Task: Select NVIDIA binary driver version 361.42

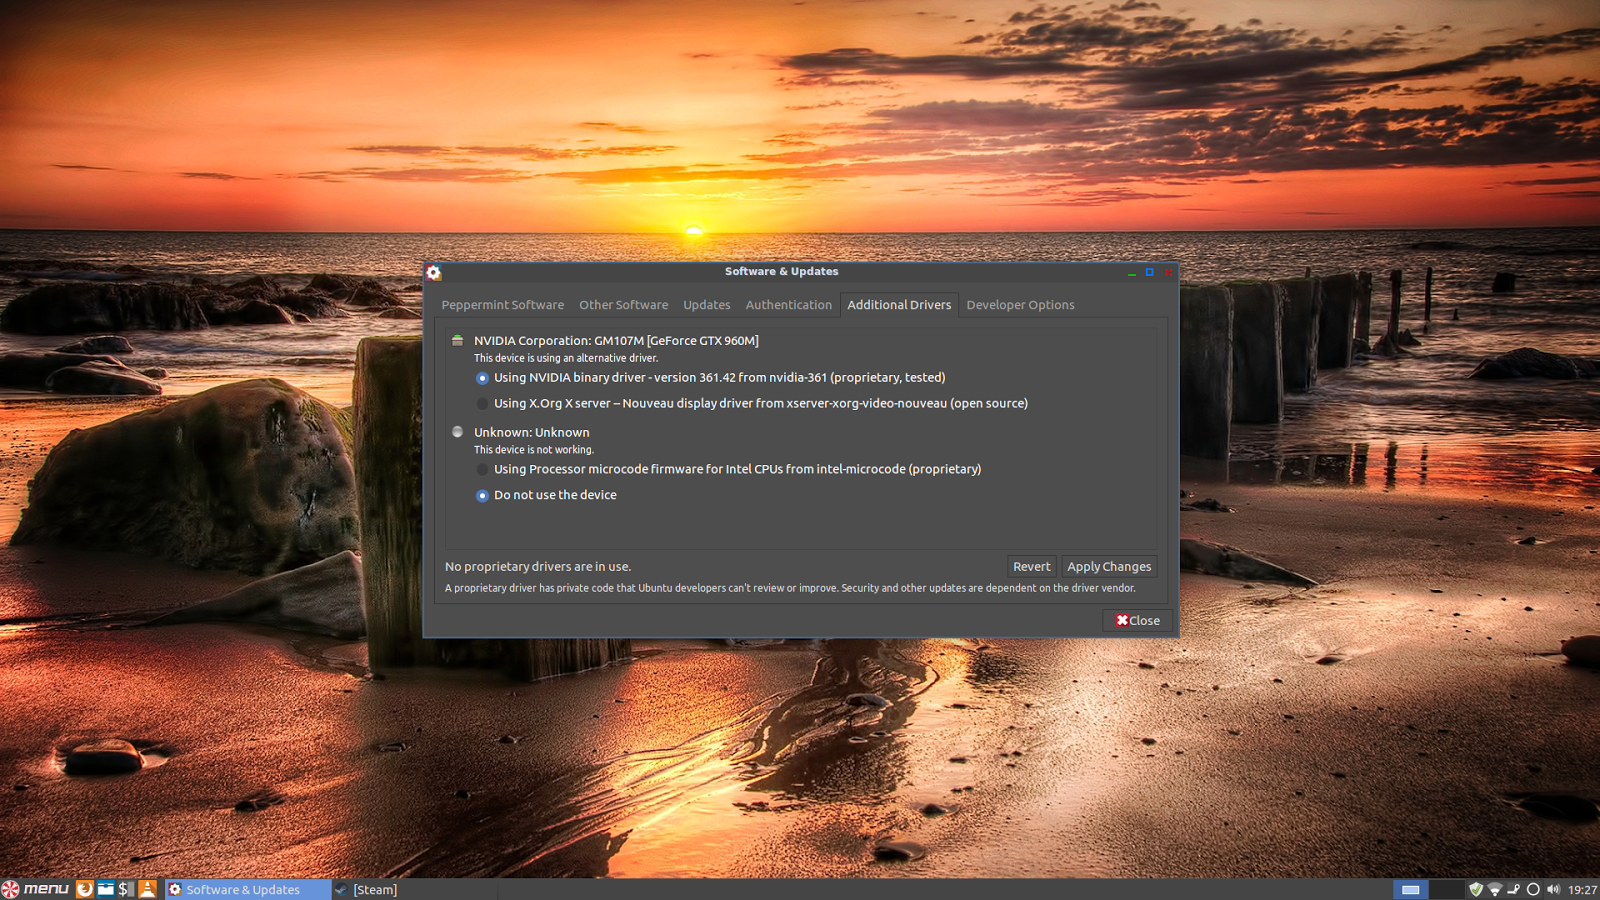Action: tap(482, 378)
